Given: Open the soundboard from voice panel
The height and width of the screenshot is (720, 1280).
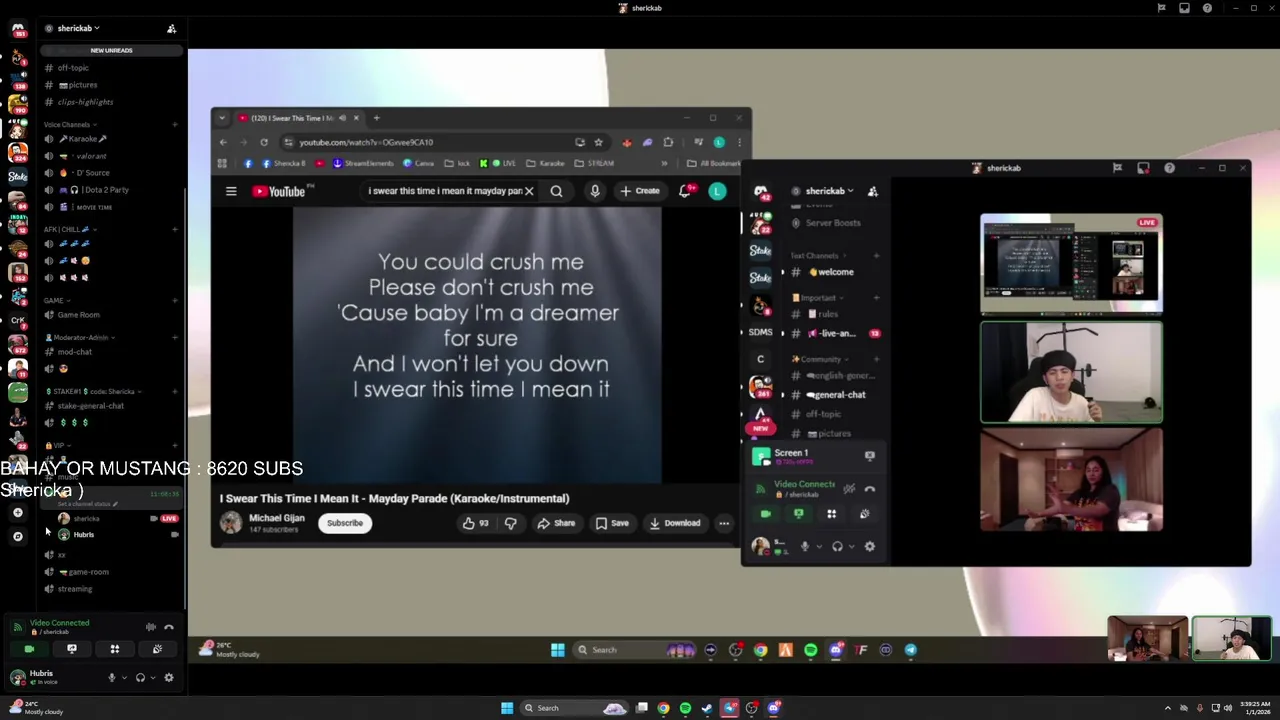Looking at the screenshot, I should point(157,649).
